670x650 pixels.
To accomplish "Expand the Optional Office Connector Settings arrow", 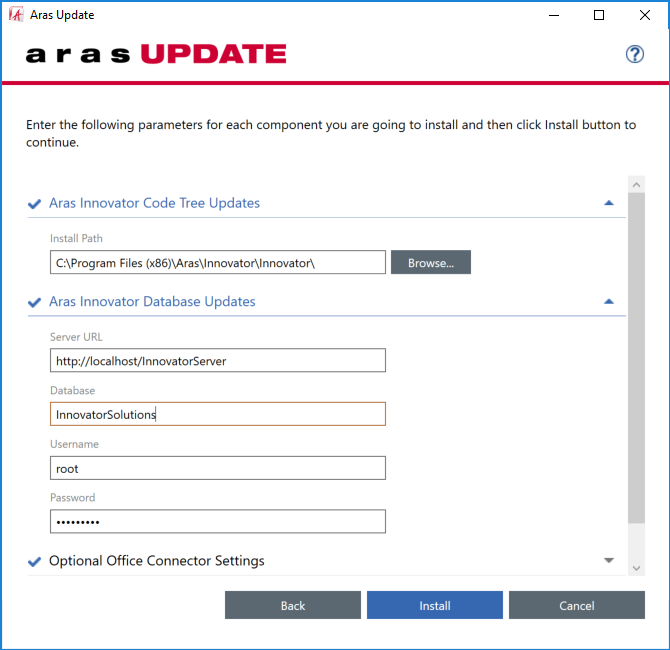I will click(x=609, y=561).
